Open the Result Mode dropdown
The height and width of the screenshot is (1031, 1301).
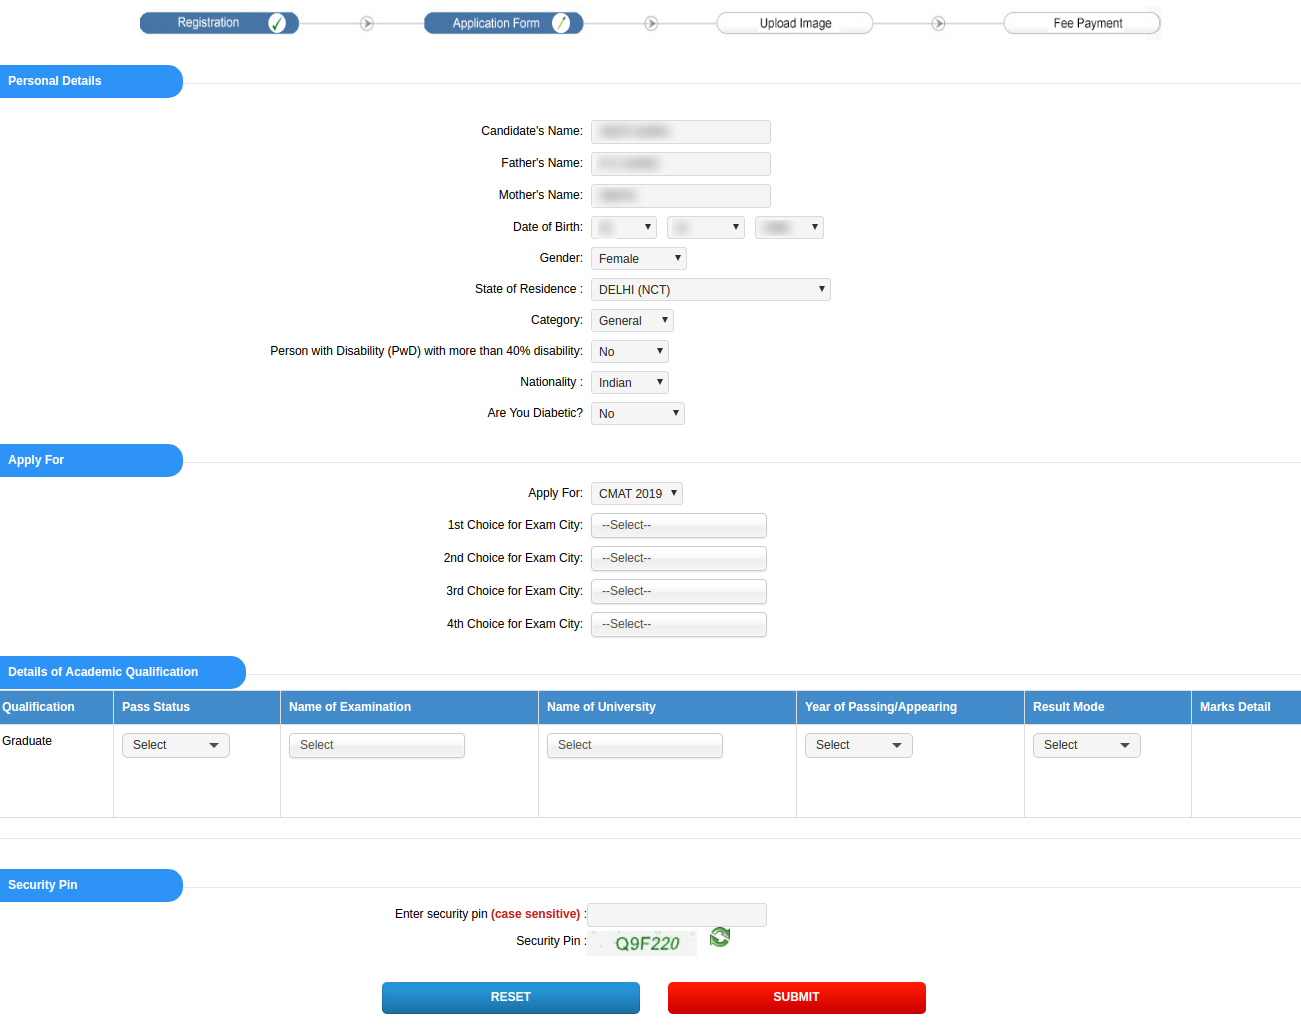point(1086,745)
